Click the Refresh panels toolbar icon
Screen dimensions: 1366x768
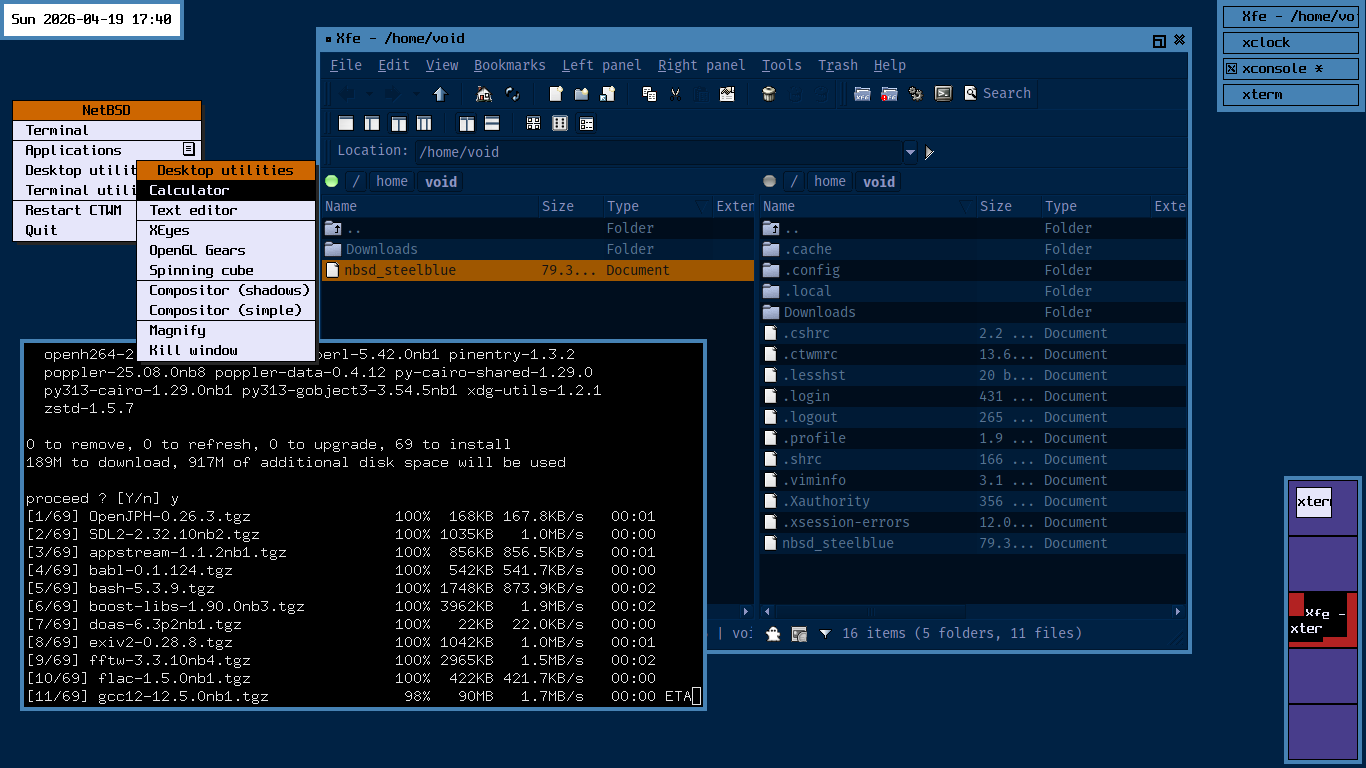(512, 94)
